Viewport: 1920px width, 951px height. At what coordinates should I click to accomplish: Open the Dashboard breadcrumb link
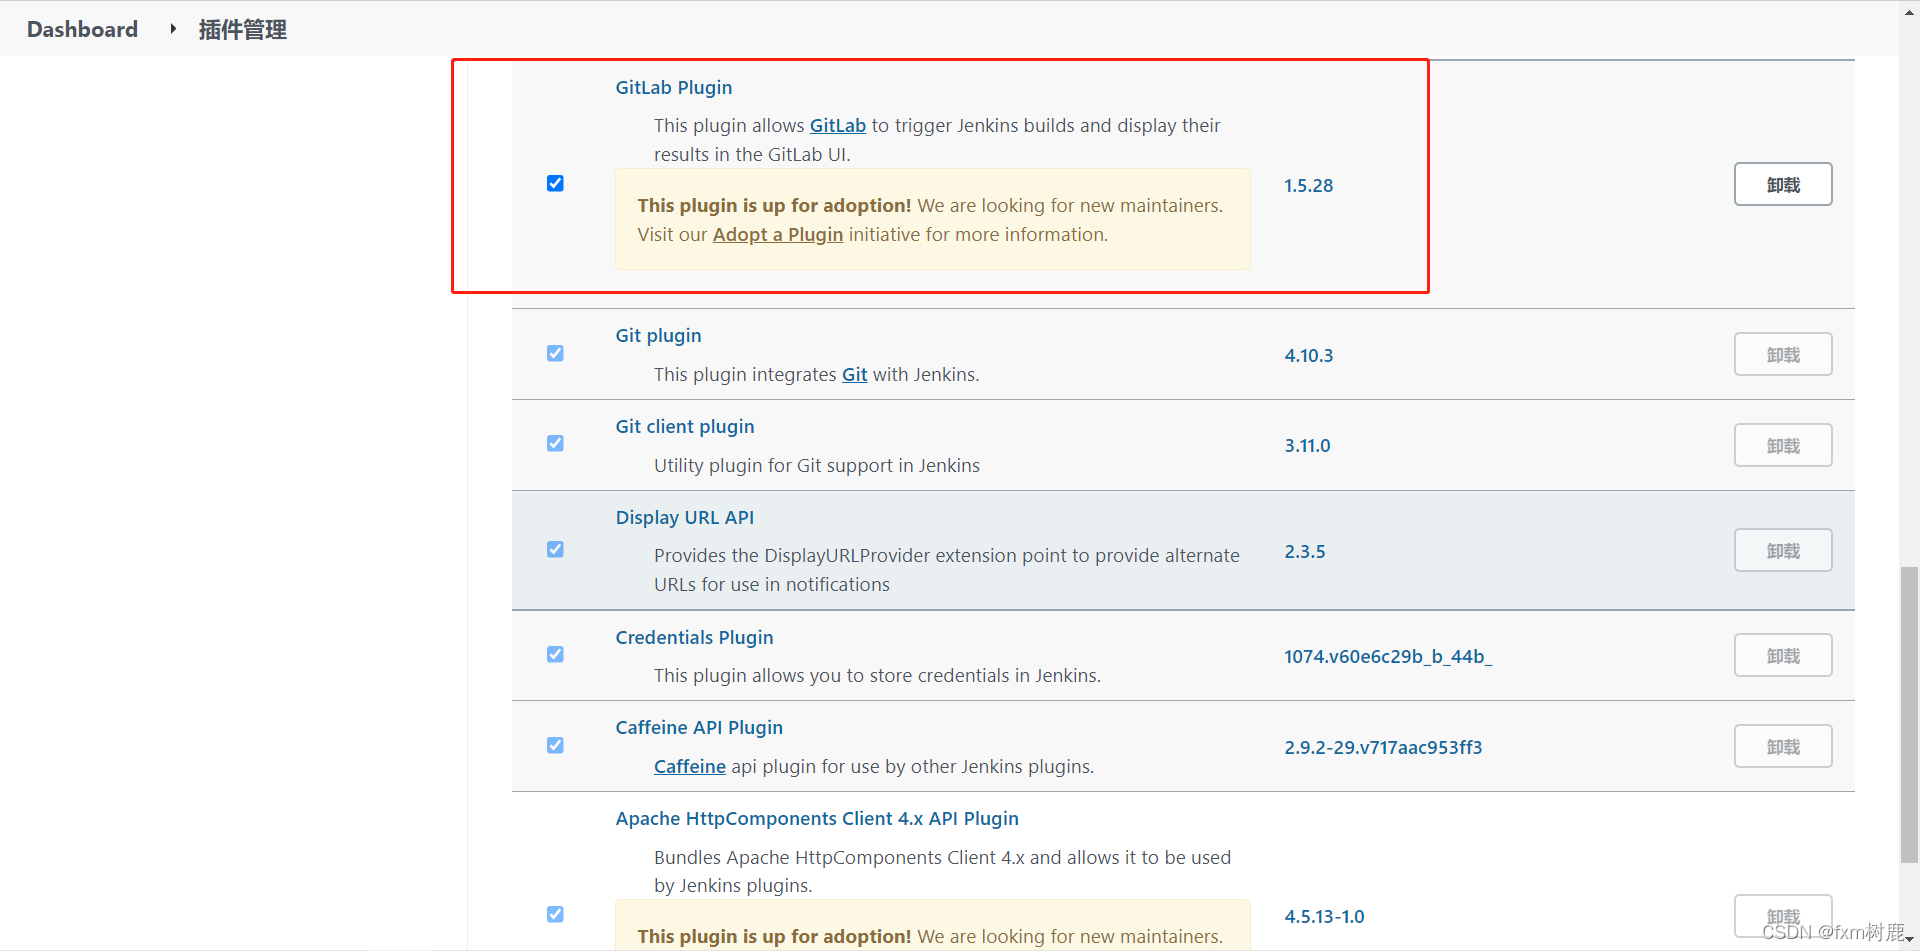[x=82, y=29]
